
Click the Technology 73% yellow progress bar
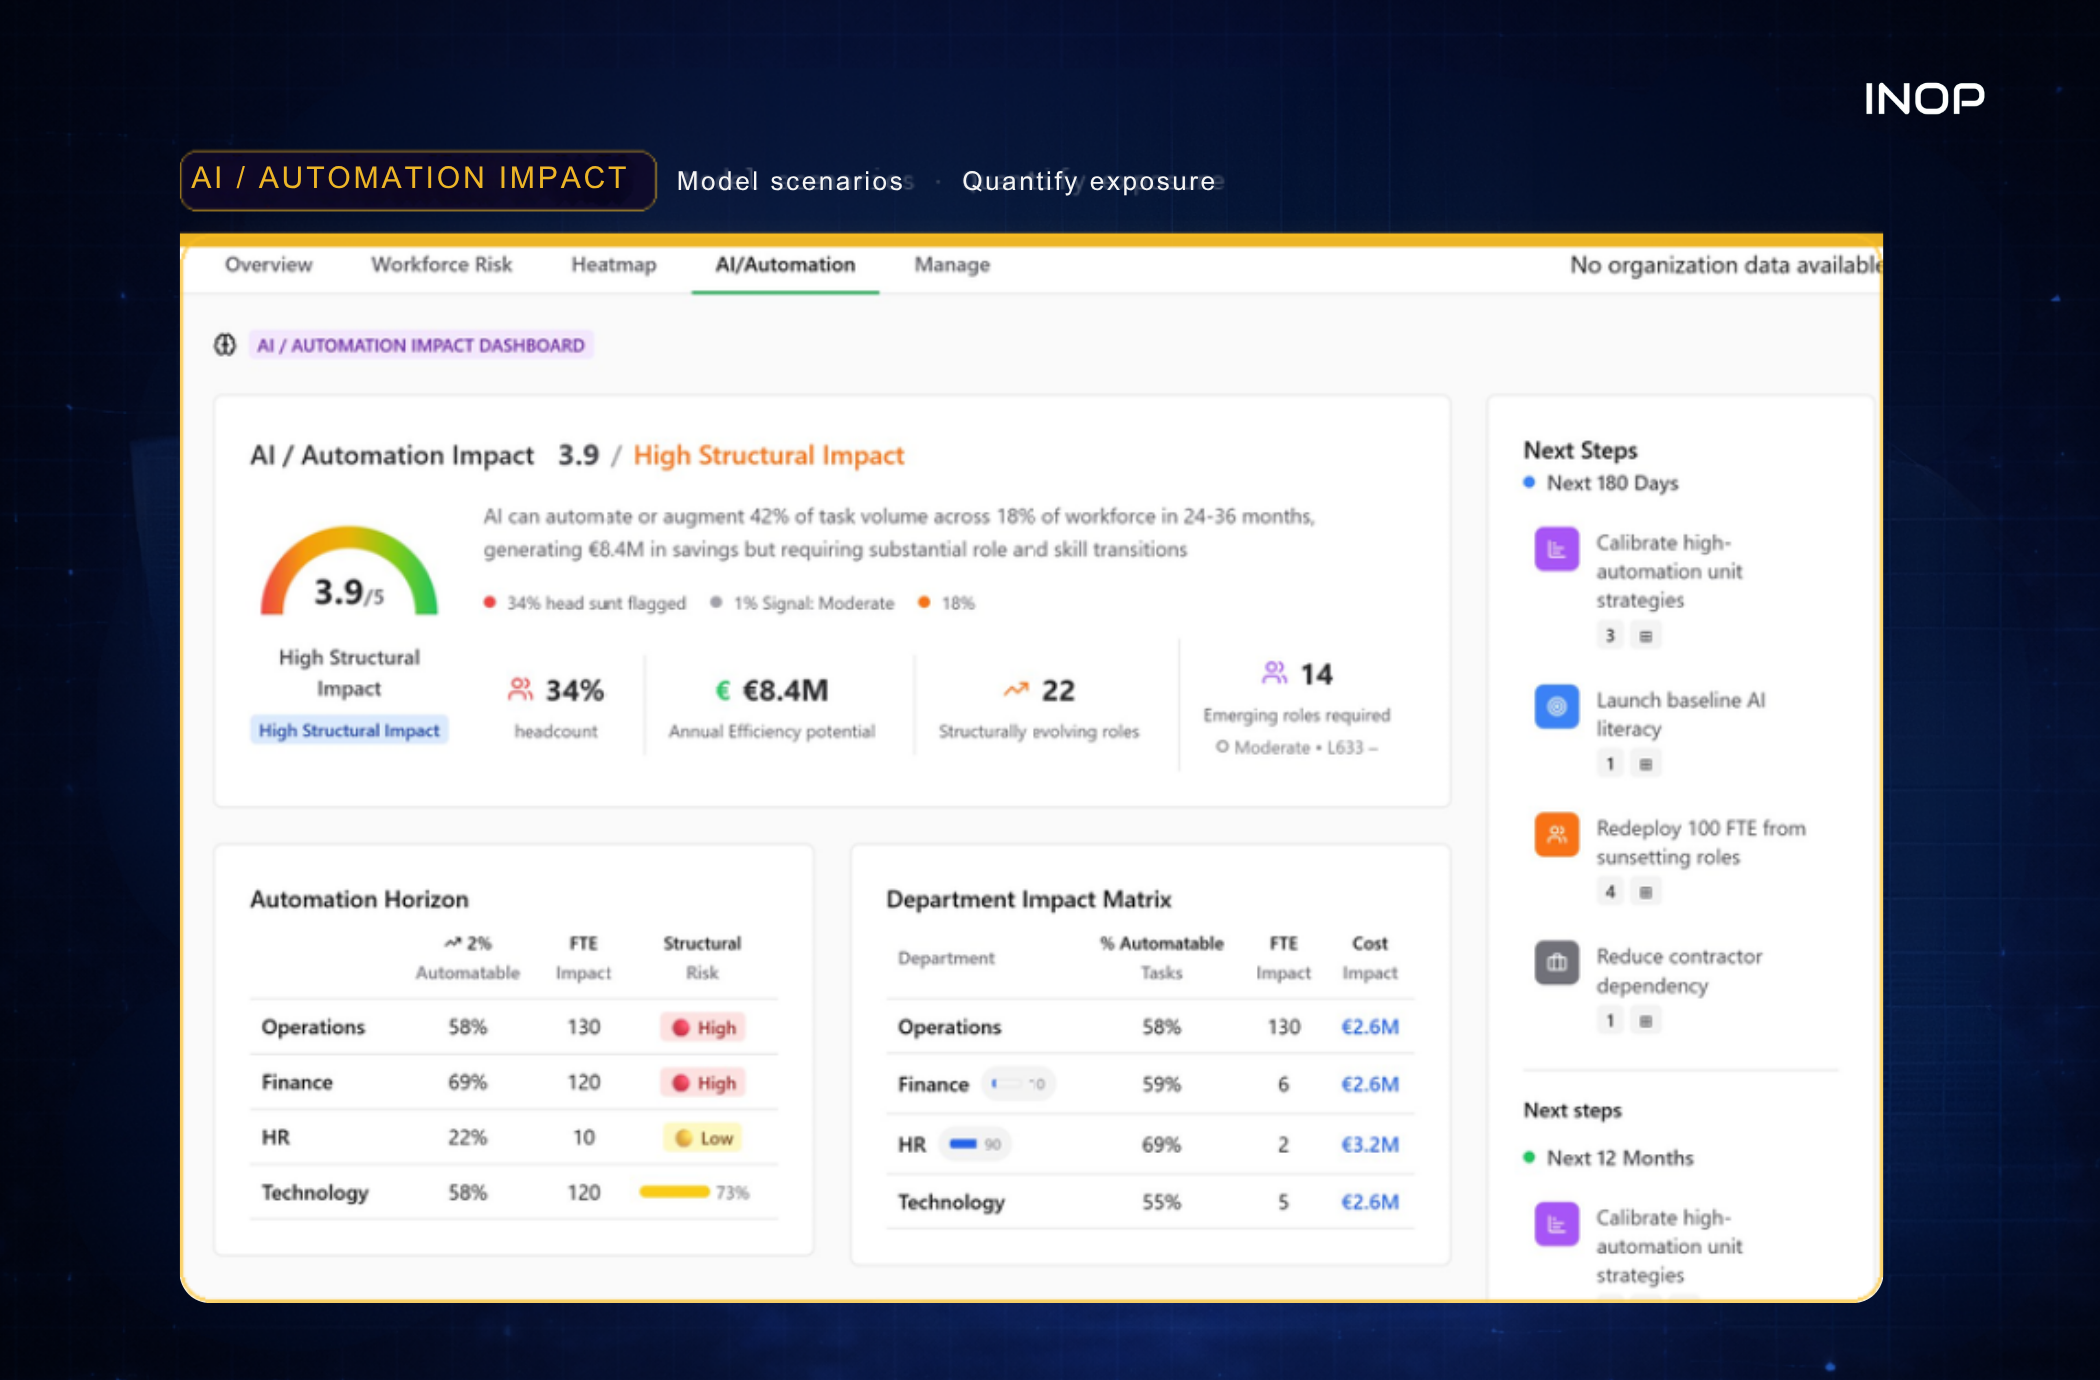click(x=675, y=1191)
